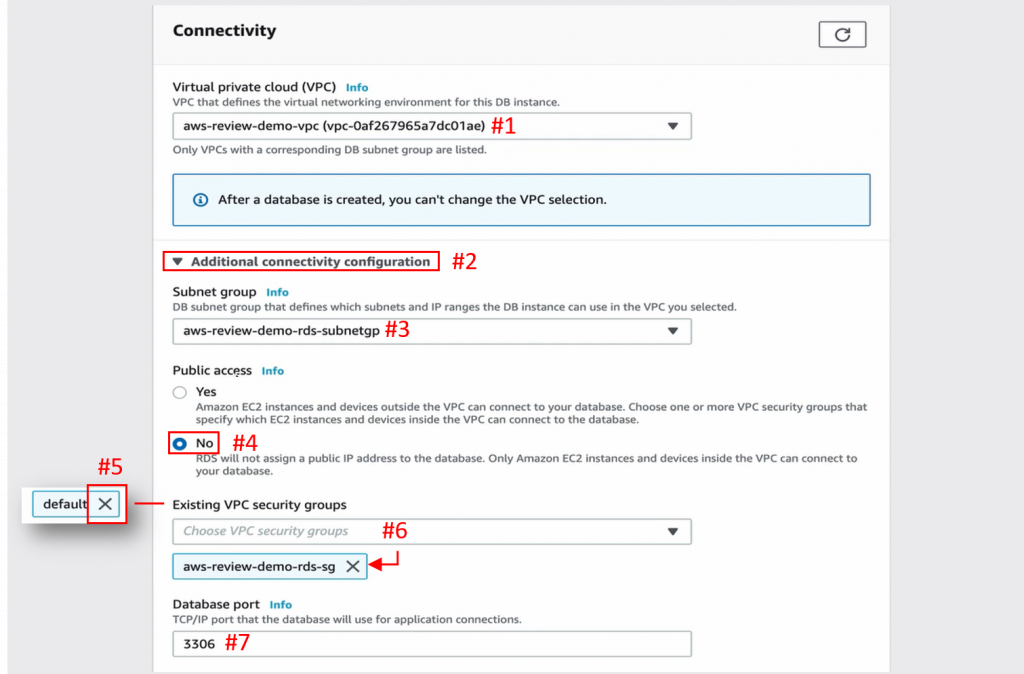Select the No radio for Public access
The width and height of the screenshot is (1024, 674).
180,444
